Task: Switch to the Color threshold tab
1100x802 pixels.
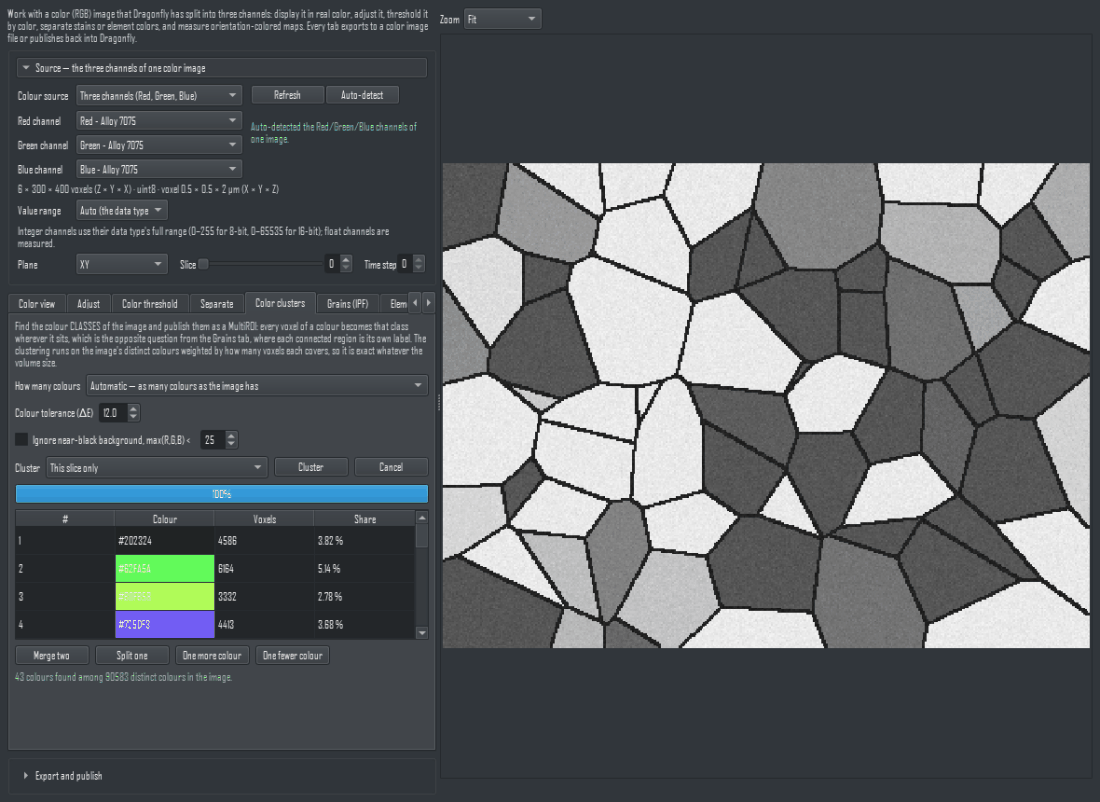Action: point(150,304)
